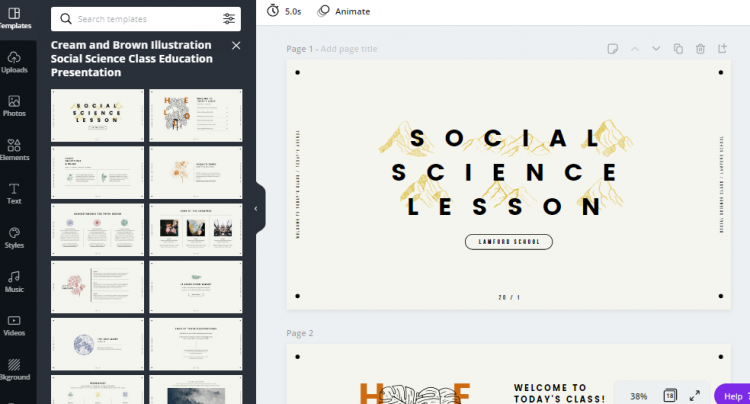Open the Photos sidebar panel
The height and width of the screenshot is (404, 750).
pyautogui.click(x=15, y=105)
